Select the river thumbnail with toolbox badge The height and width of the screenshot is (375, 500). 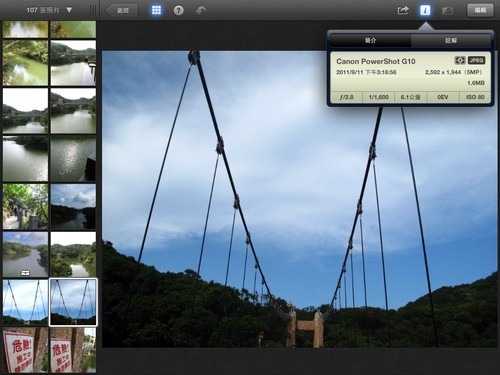25,254
